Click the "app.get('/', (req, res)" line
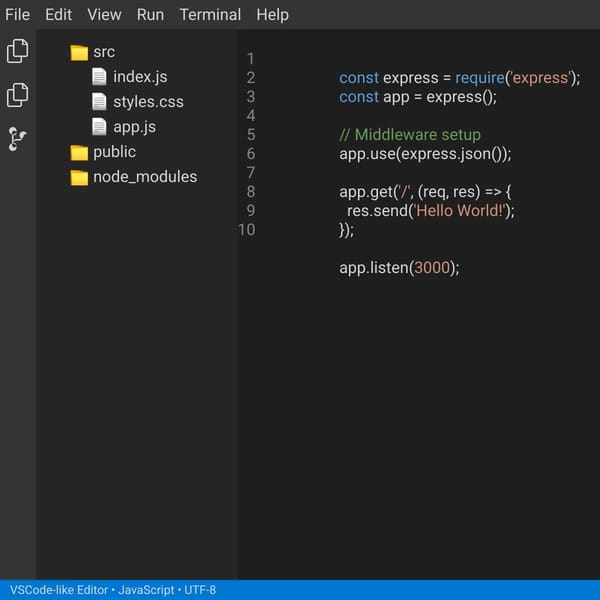600x600 pixels. 425,192
